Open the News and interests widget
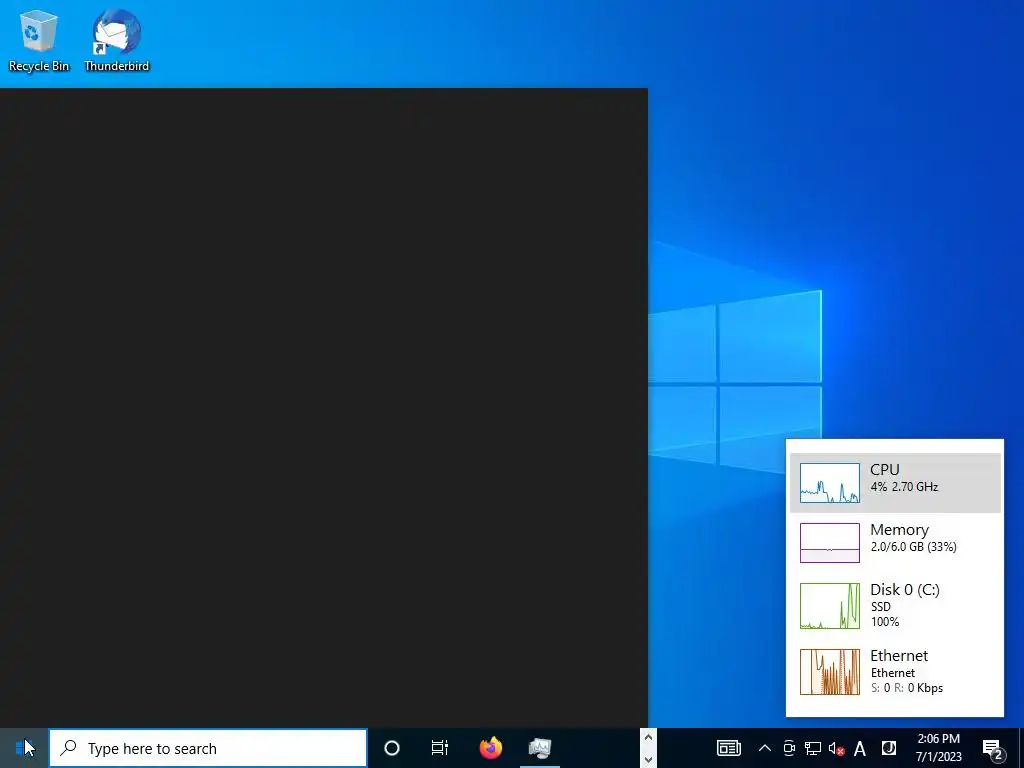The height and width of the screenshot is (768, 1024). [728, 748]
